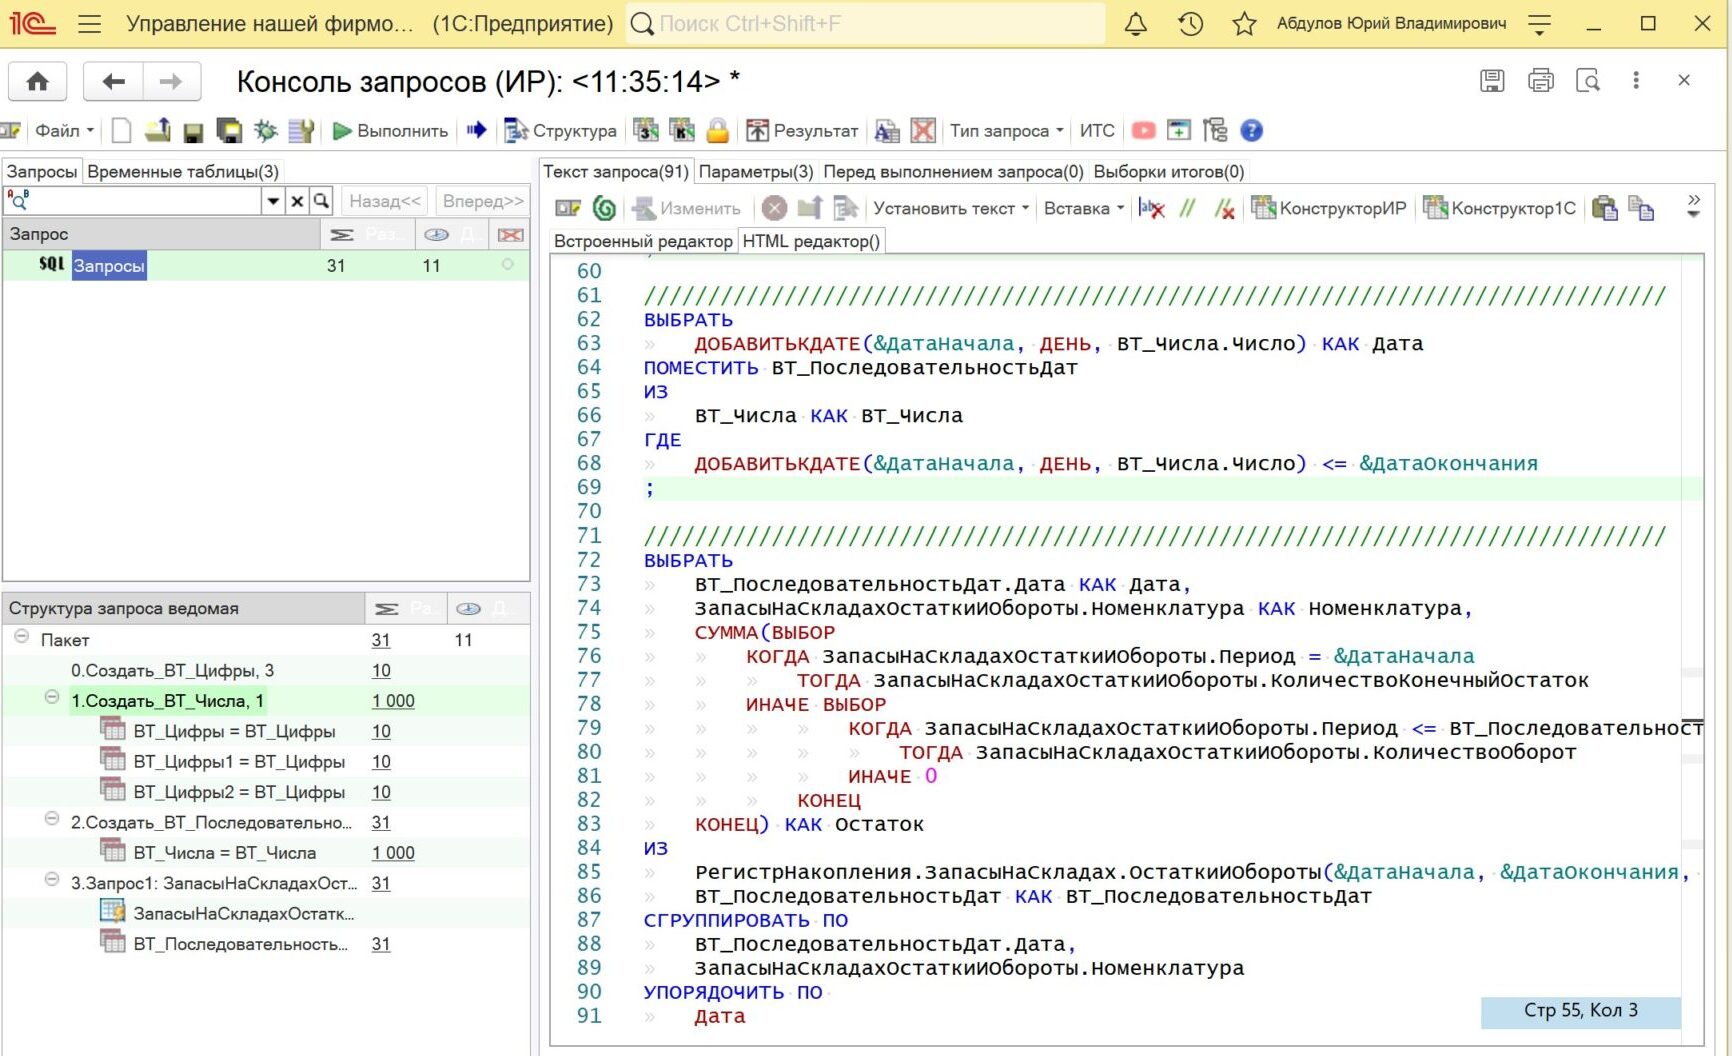Screen dimensions: 1732x1056
Task: Click the Home icon button
Action: pyautogui.click(x=38, y=82)
